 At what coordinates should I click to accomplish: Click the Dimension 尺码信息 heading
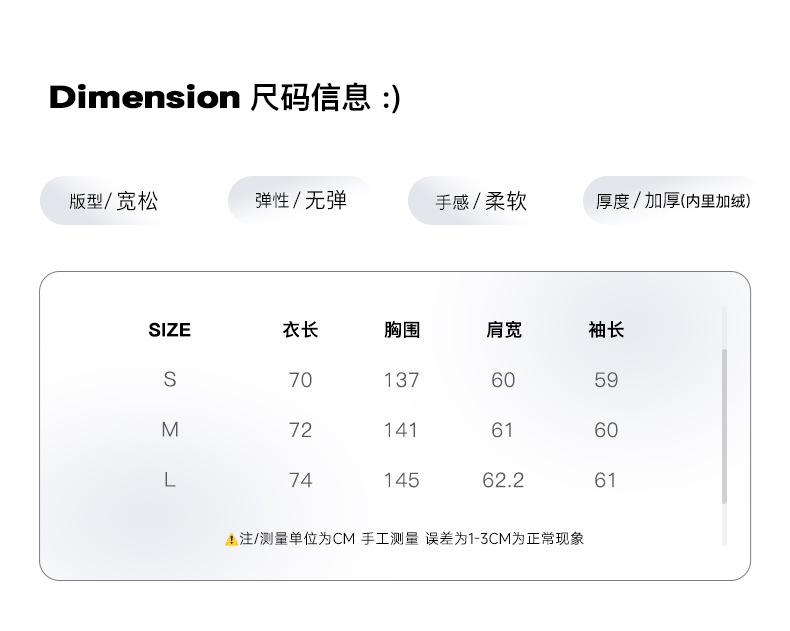point(225,98)
